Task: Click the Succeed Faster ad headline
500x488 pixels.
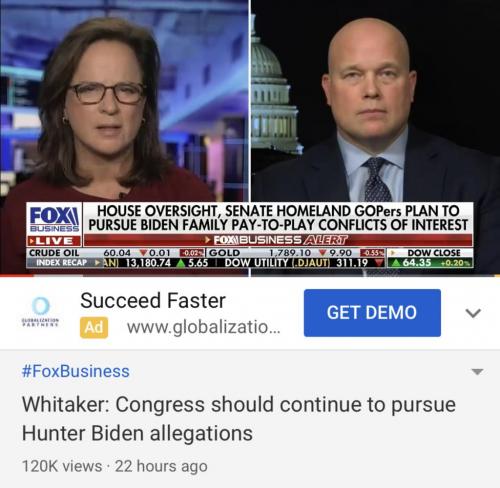Action: [153, 300]
